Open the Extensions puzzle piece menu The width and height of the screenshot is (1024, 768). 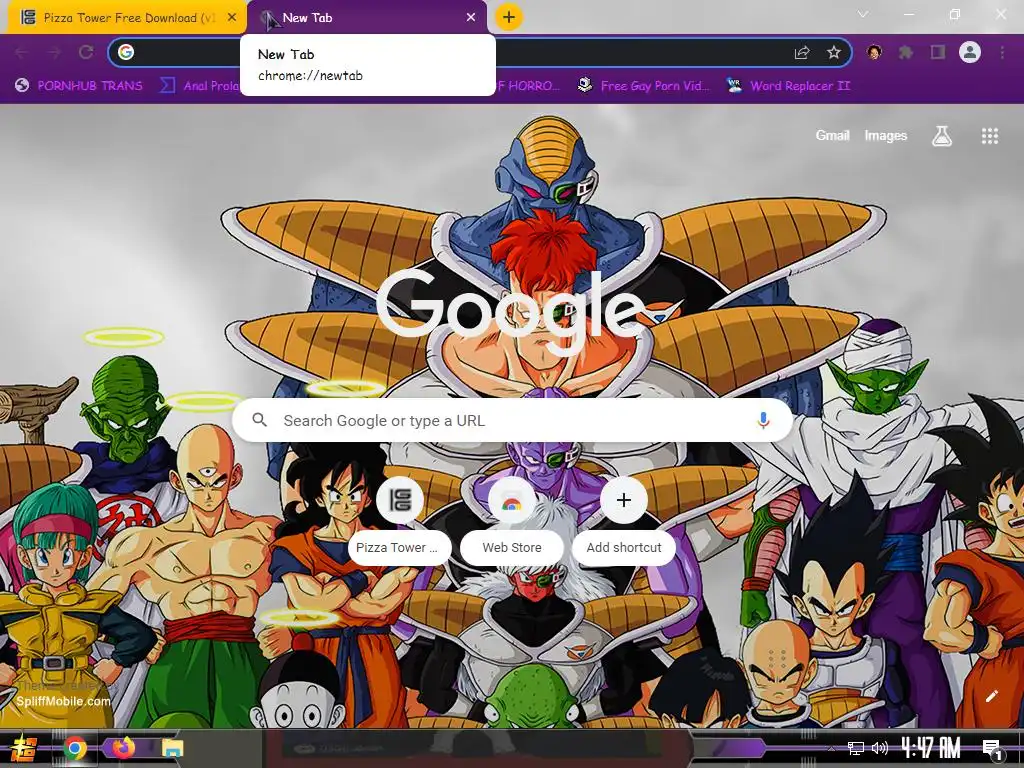click(x=906, y=52)
